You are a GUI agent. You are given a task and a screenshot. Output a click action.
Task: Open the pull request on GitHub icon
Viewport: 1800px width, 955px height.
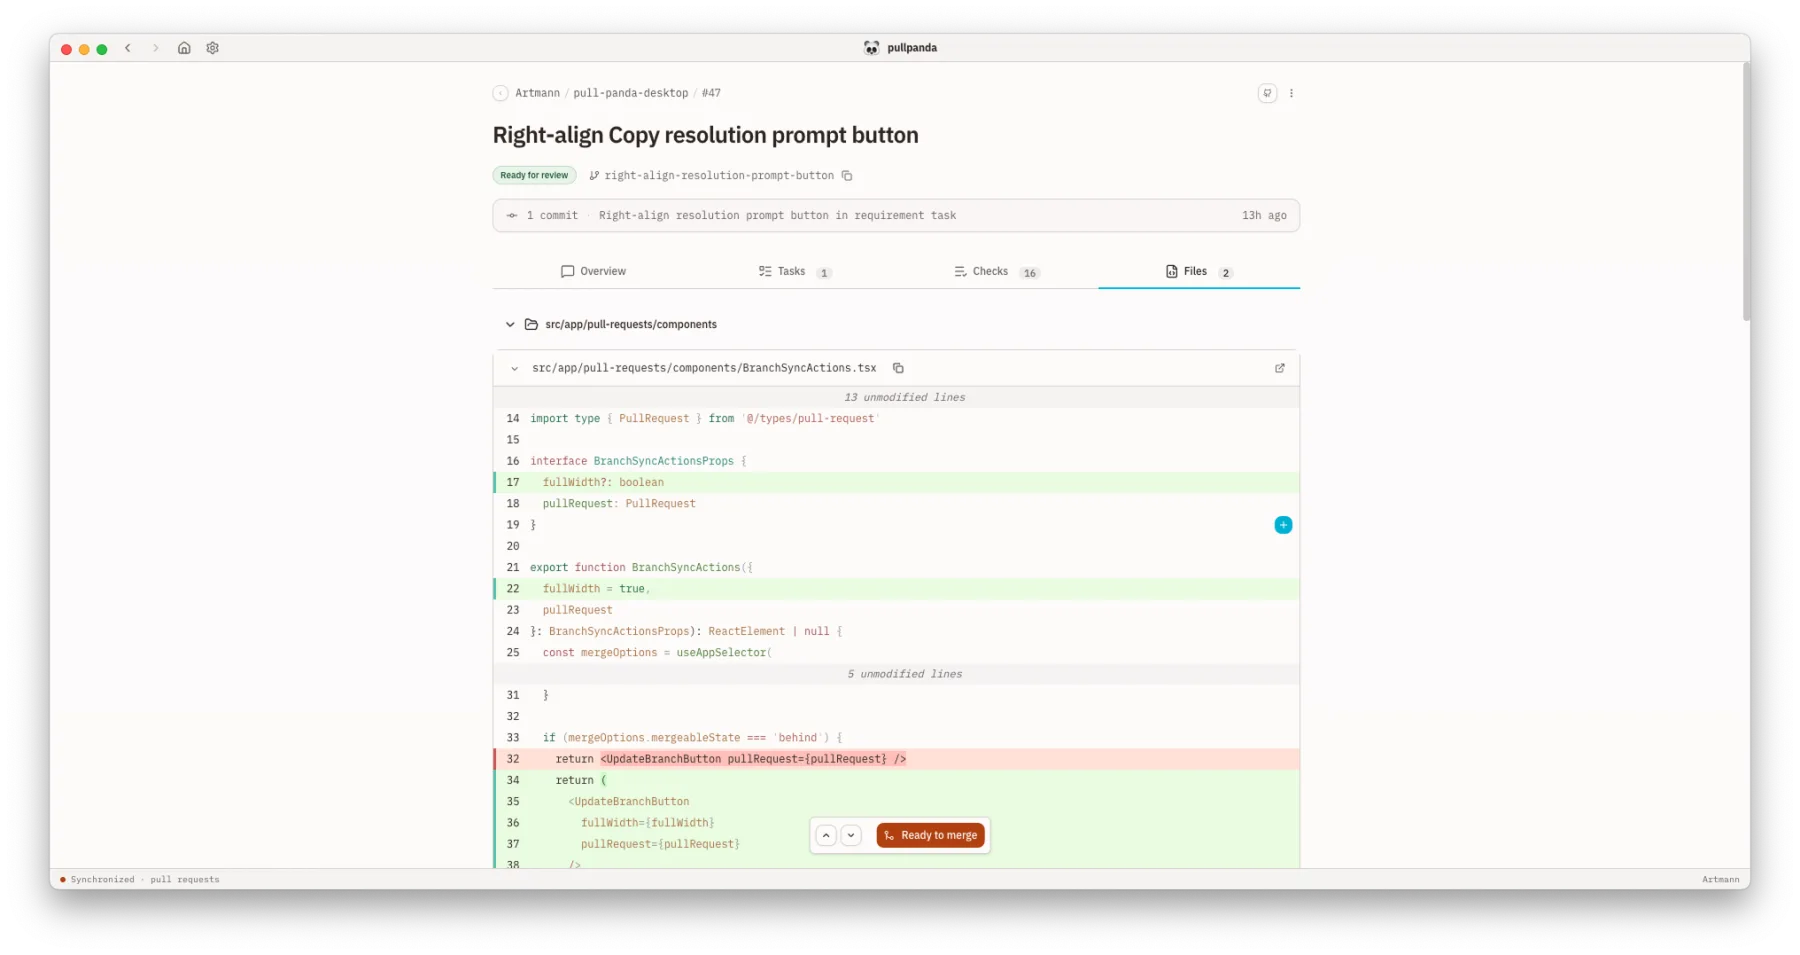click(x=1267, y=93)
